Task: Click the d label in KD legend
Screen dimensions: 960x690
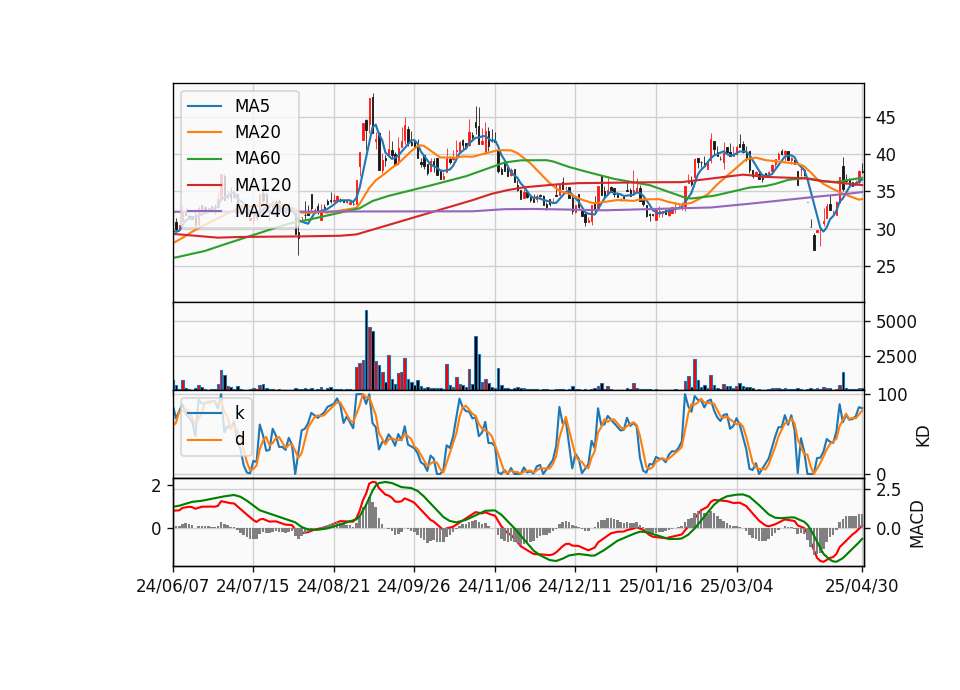Action: 240,439
